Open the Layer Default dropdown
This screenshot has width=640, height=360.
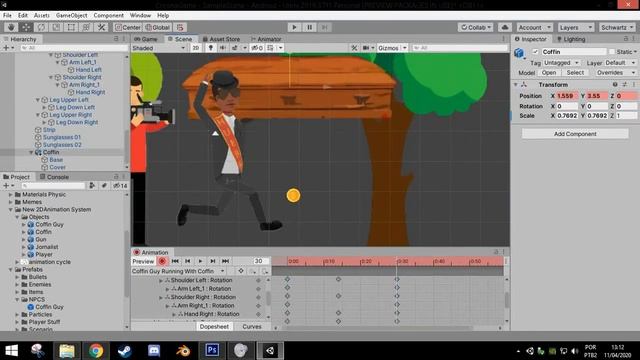coord(620,63)
